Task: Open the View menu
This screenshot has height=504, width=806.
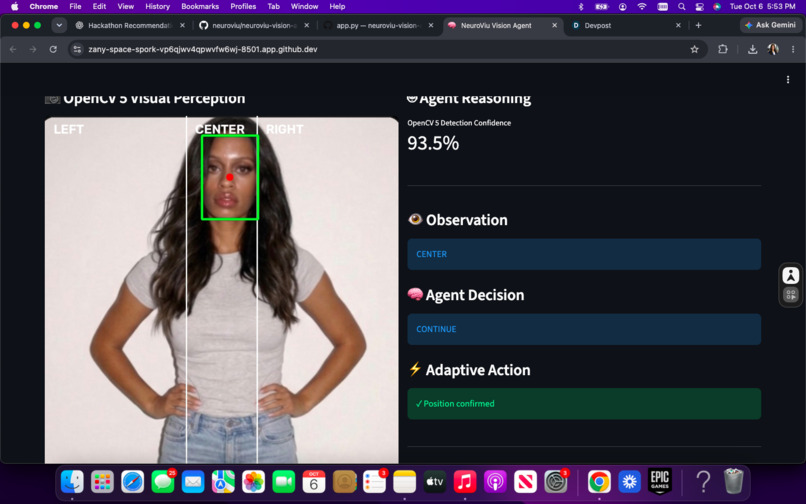Action: point(125,6)
